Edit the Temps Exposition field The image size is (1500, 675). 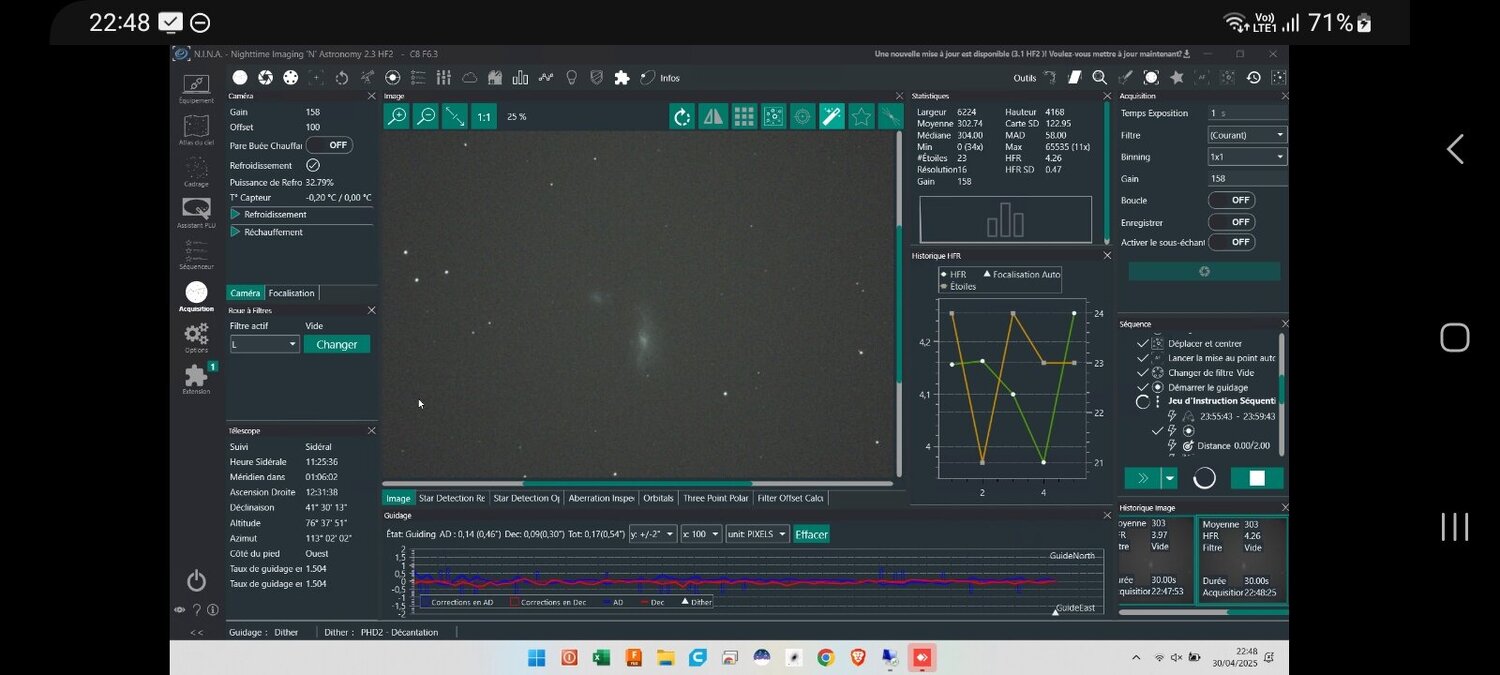(1247, 113)
